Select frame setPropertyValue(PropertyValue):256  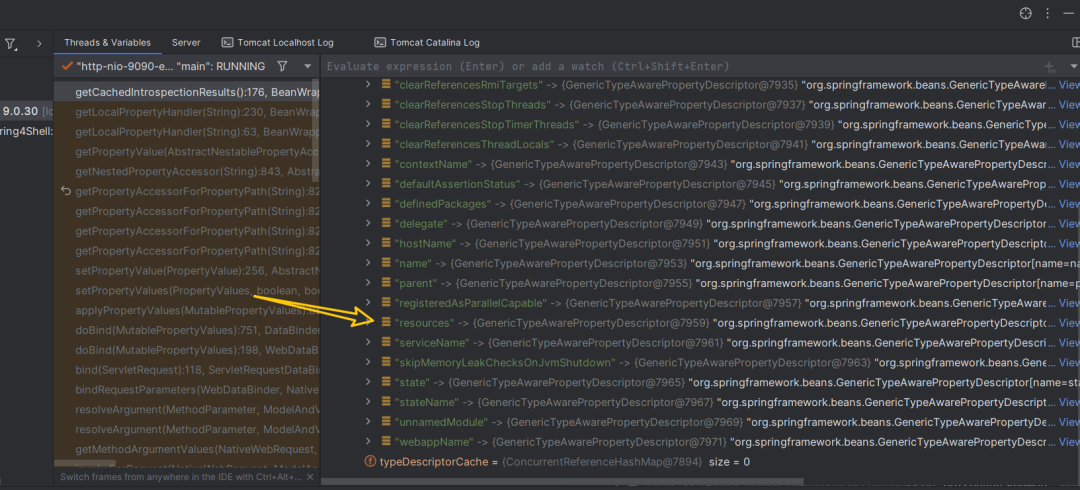pyautogui.click(x=187, y=270)
